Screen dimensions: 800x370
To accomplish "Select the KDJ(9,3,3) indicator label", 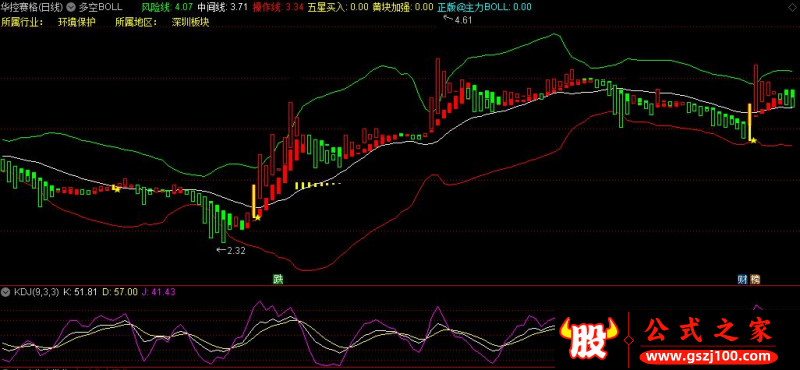I will coord(36,292).
